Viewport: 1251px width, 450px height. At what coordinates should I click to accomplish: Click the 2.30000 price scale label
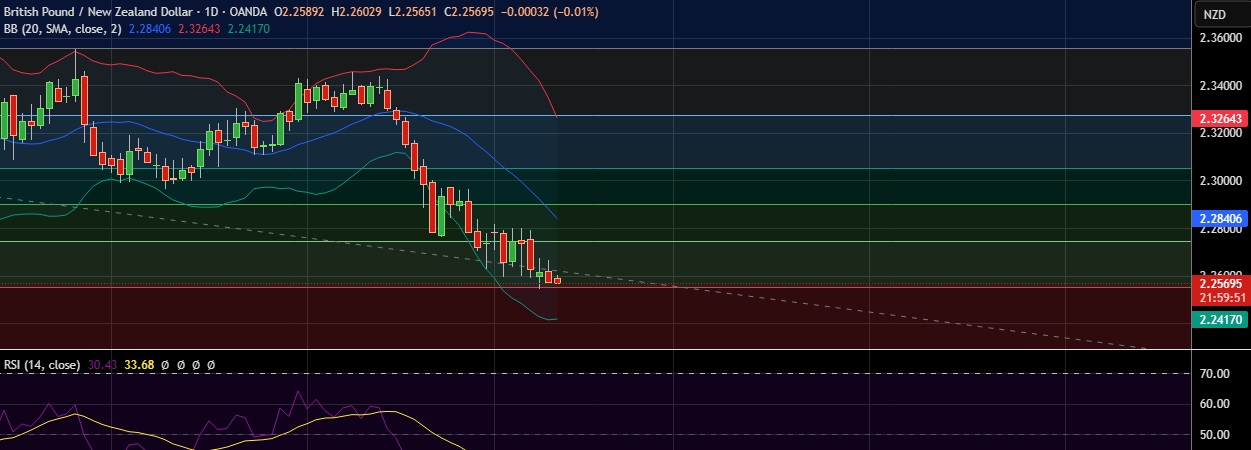1220,181
